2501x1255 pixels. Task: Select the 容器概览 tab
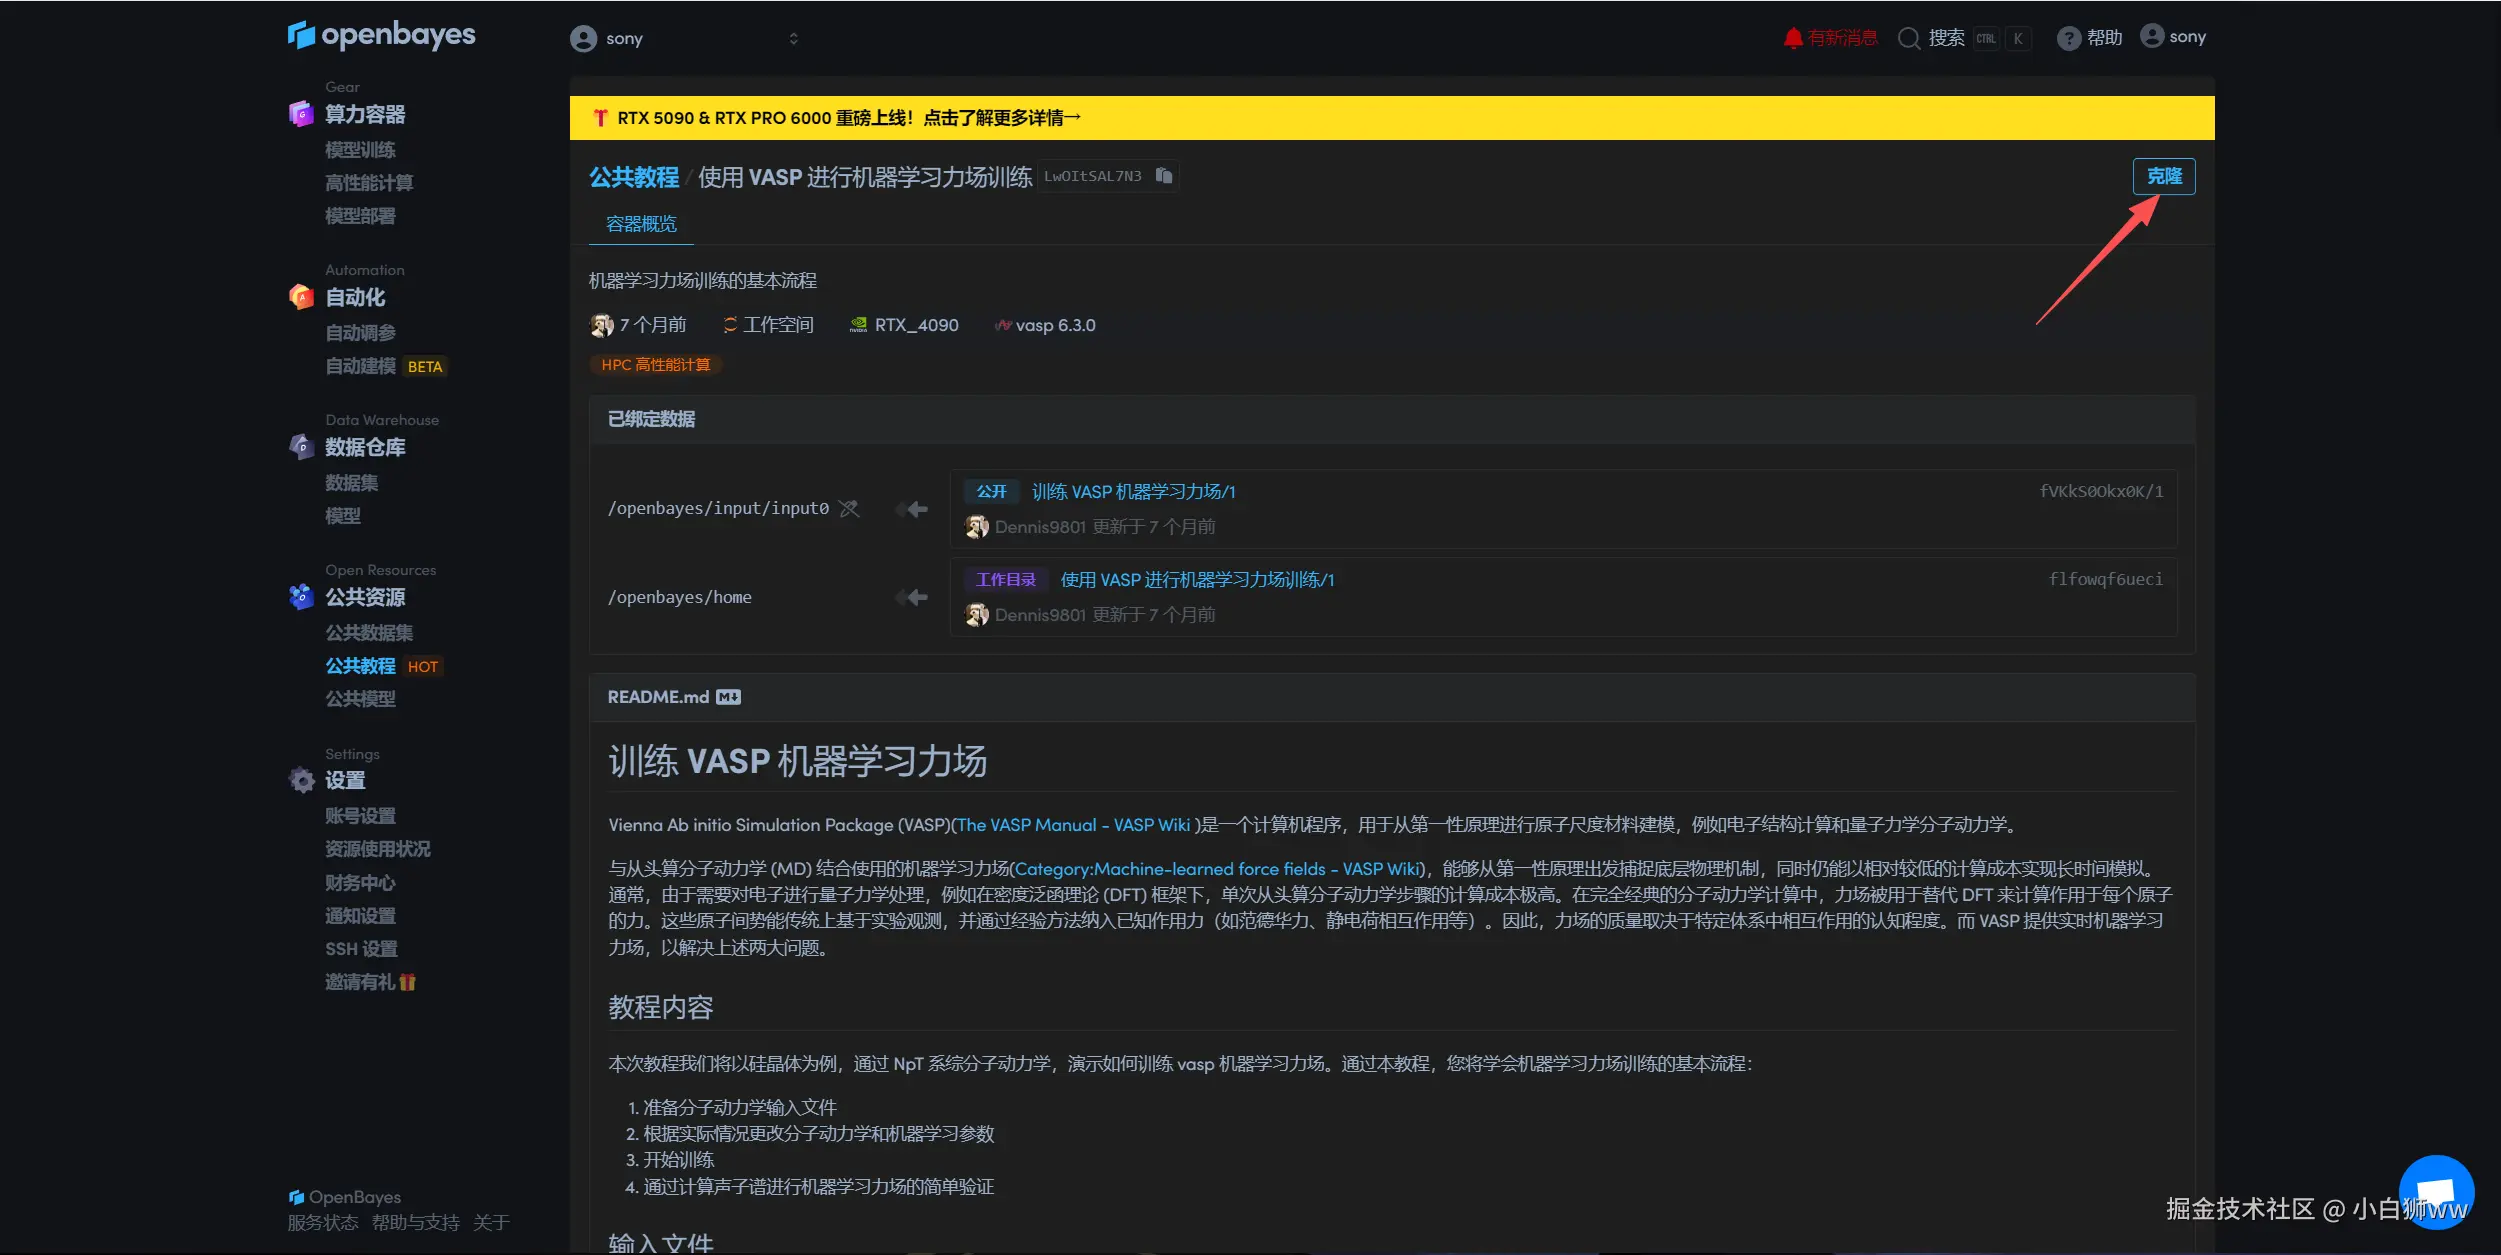641,224
